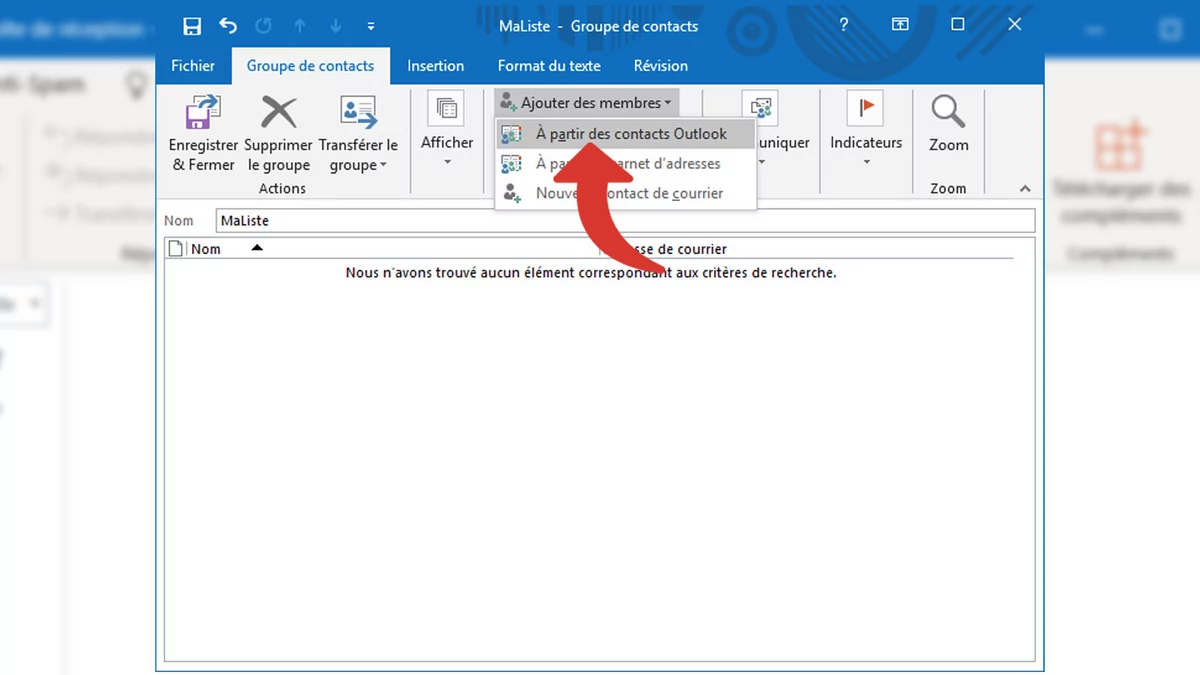Click the Indicateurs red flag icon

tap(865, 109)
